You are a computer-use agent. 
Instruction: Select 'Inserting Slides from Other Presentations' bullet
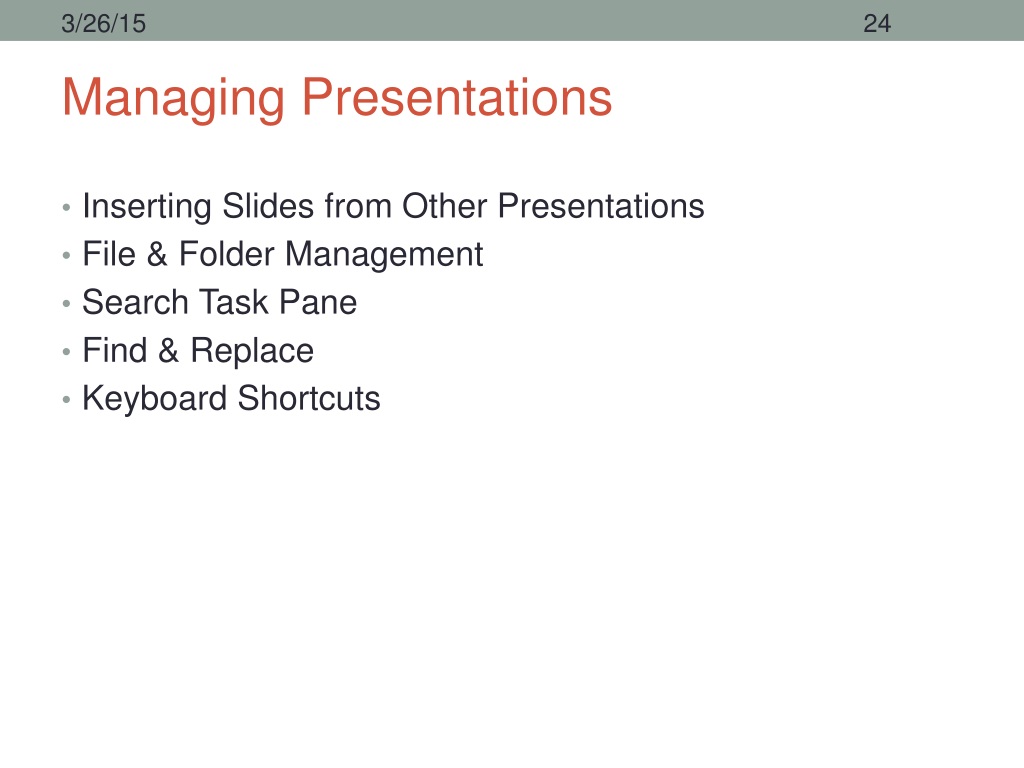[393, 206]
